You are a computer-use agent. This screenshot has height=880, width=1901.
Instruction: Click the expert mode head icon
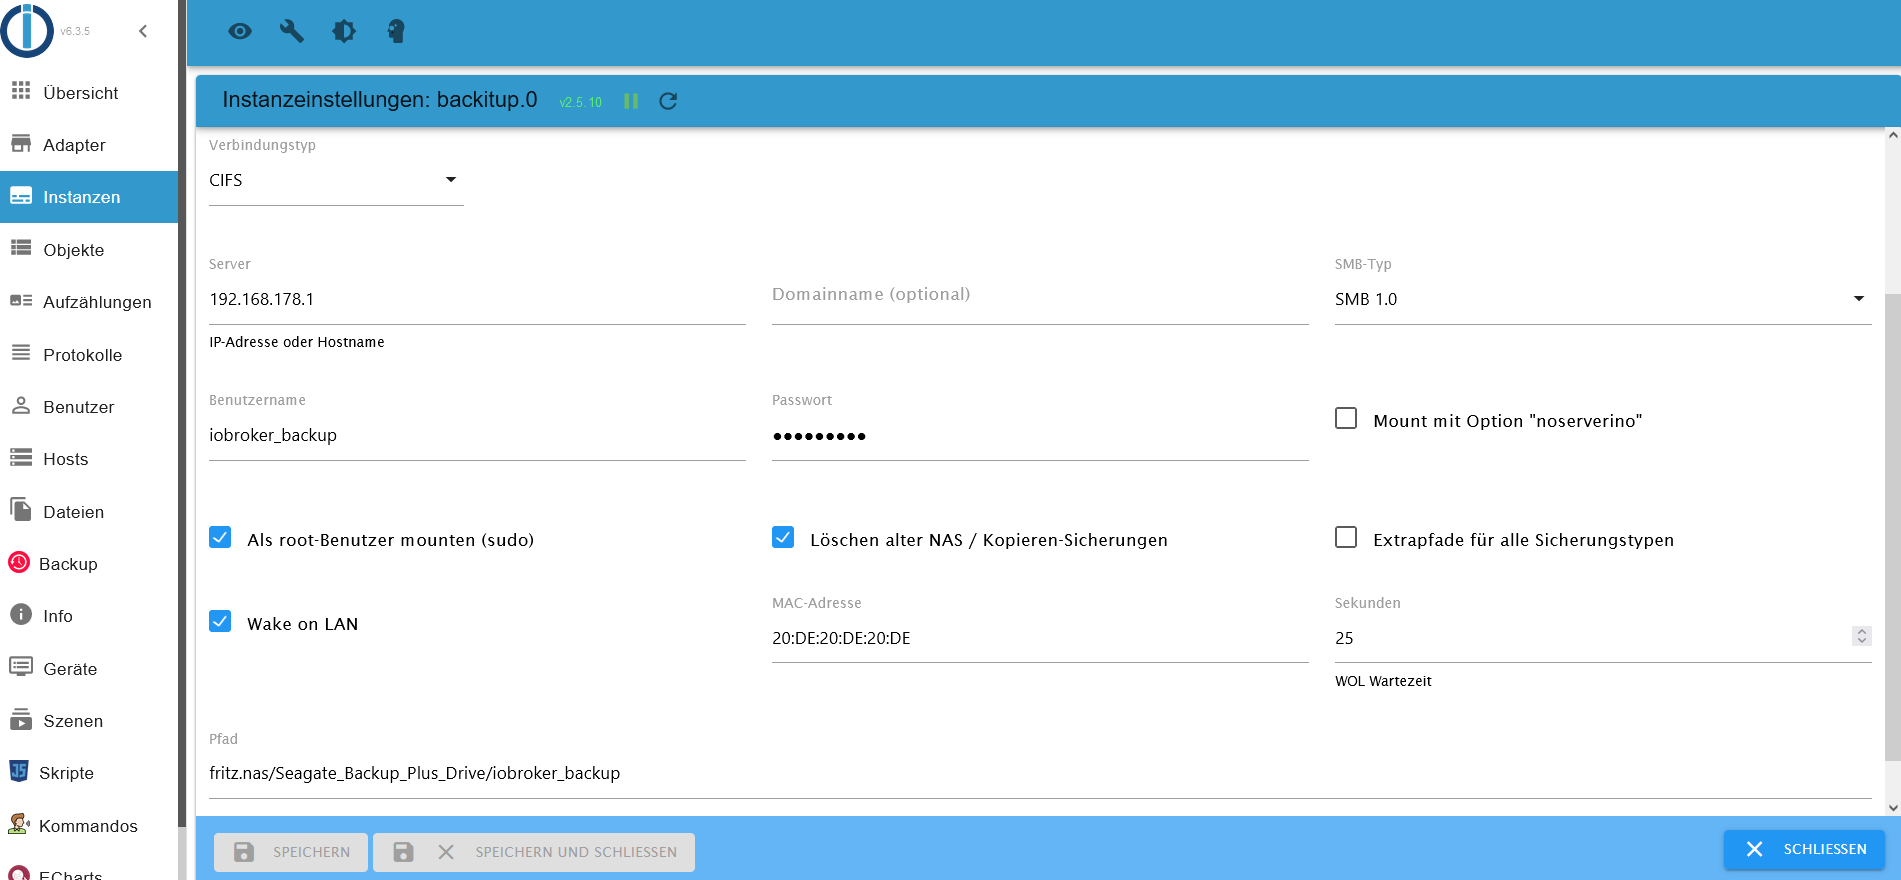pos(396,31)
